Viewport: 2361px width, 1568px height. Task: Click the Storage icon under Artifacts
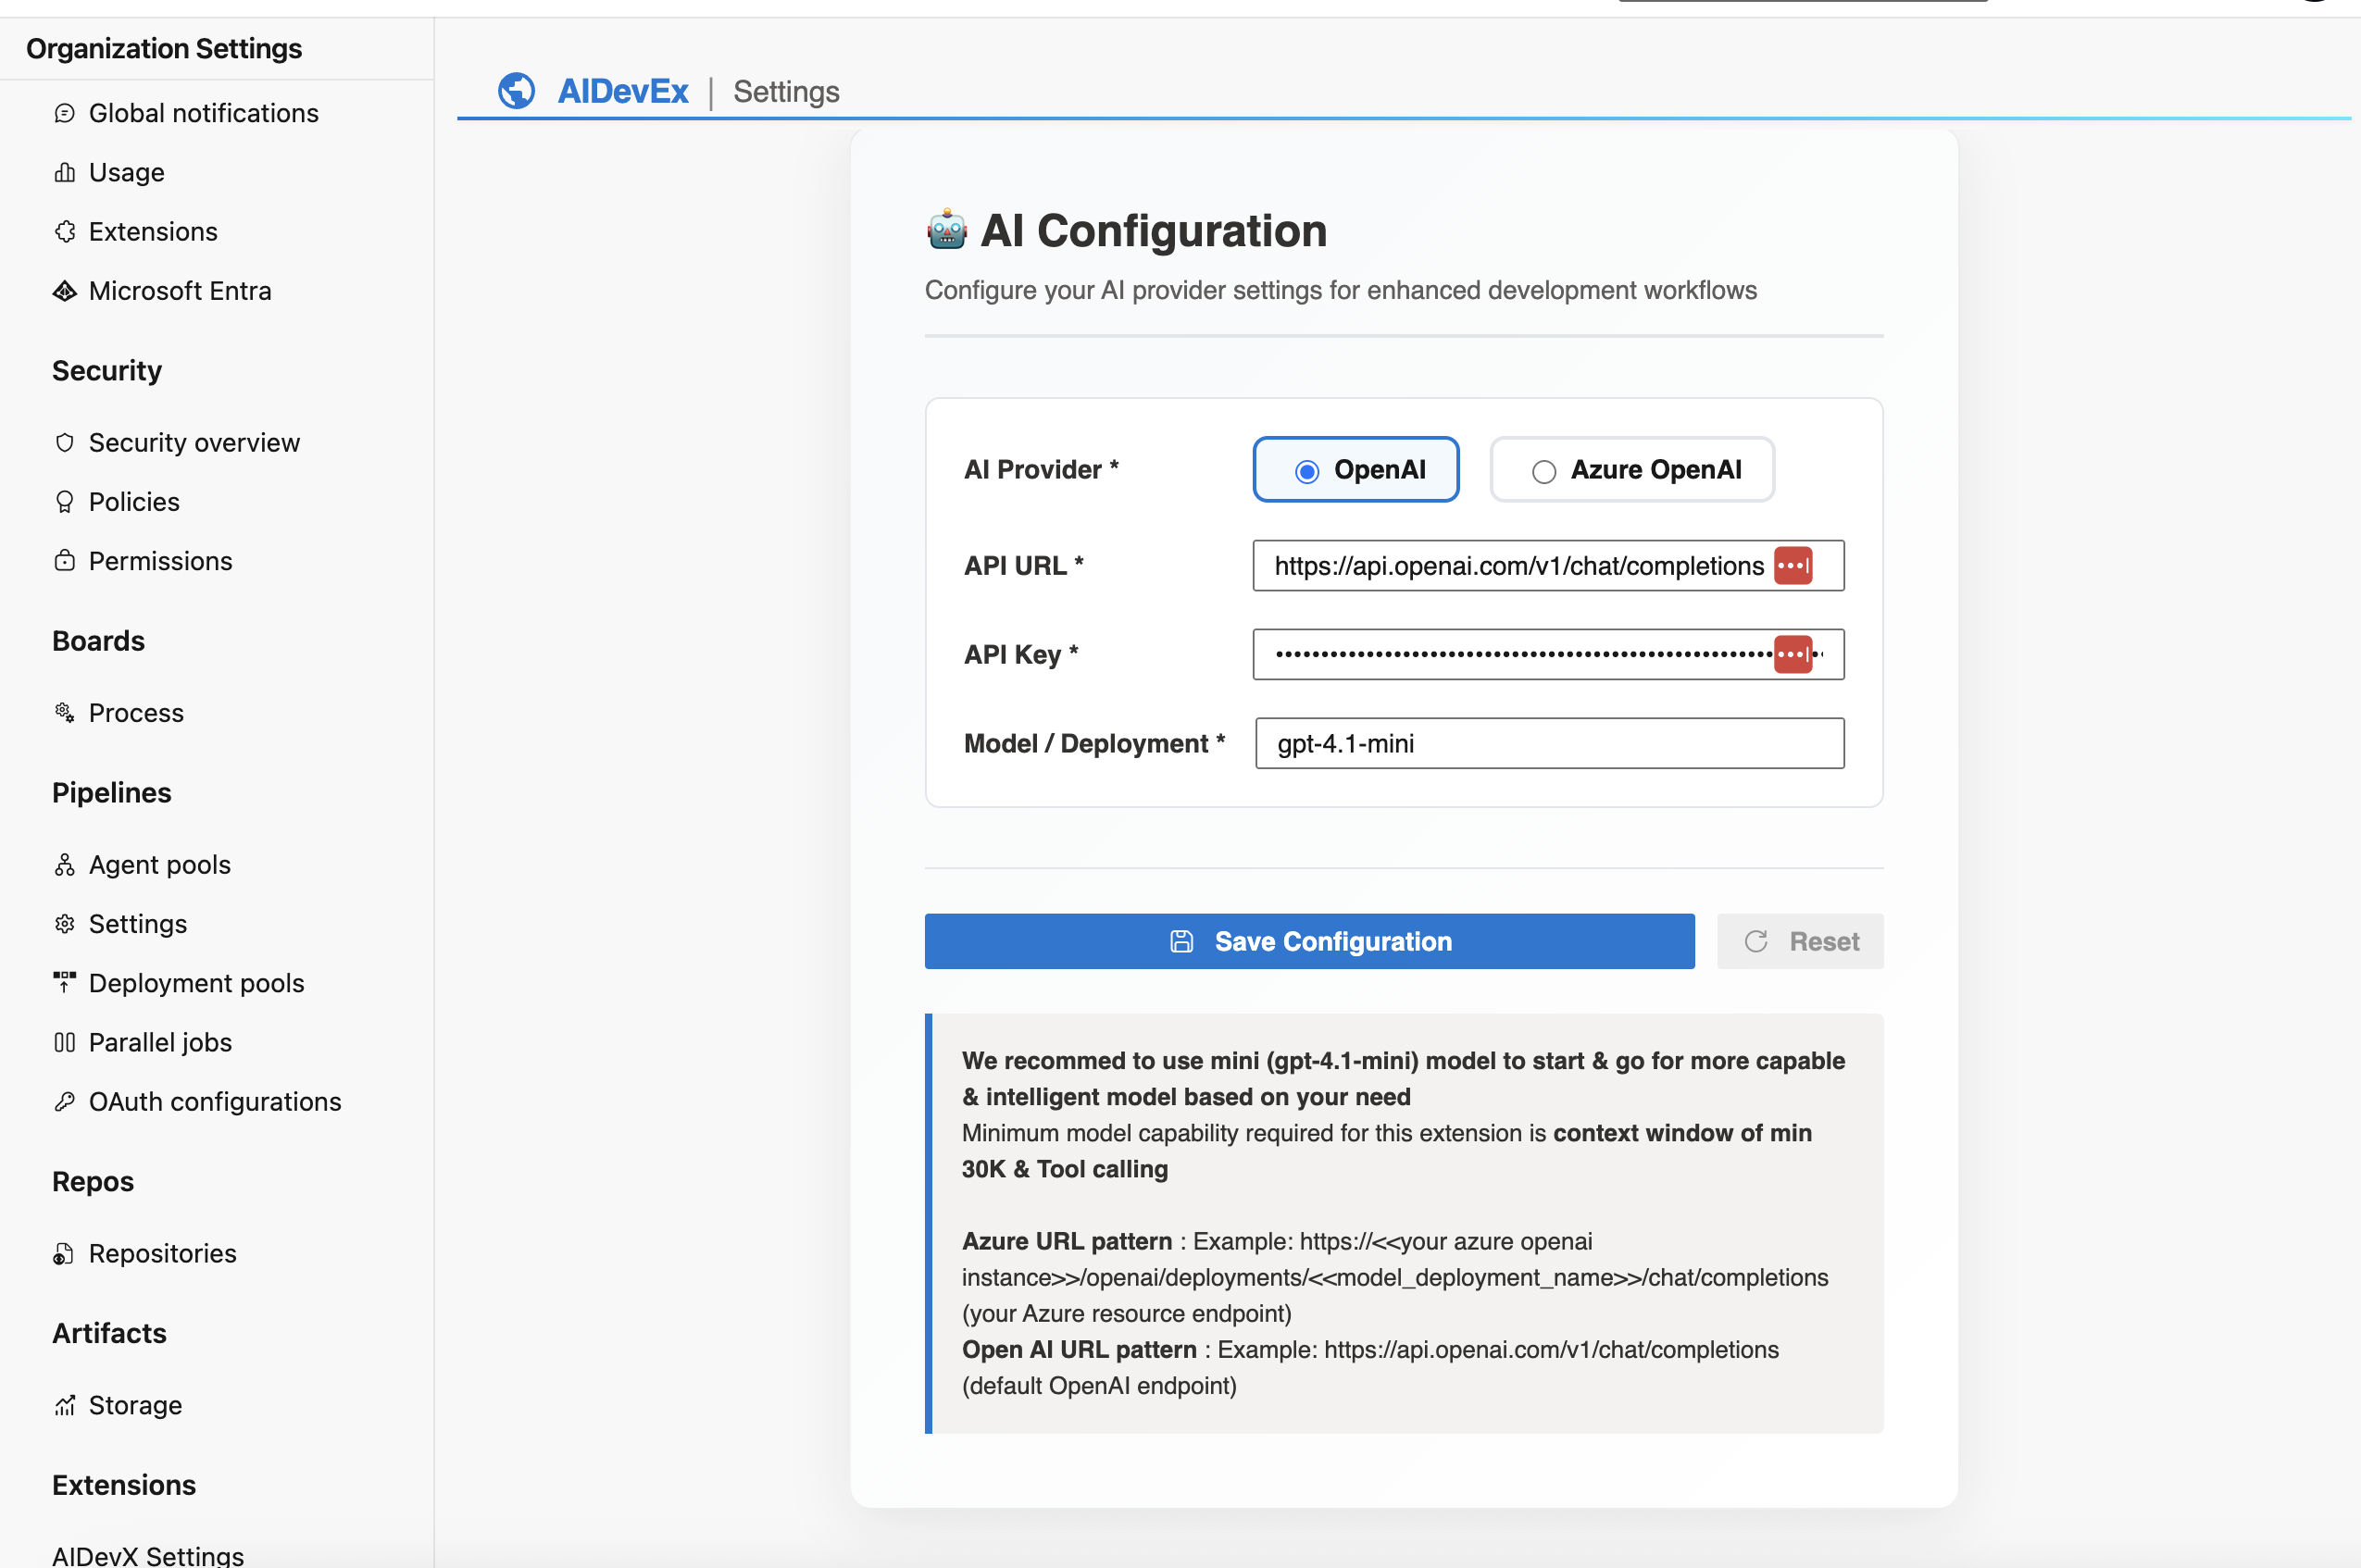tap(65, 1405)
